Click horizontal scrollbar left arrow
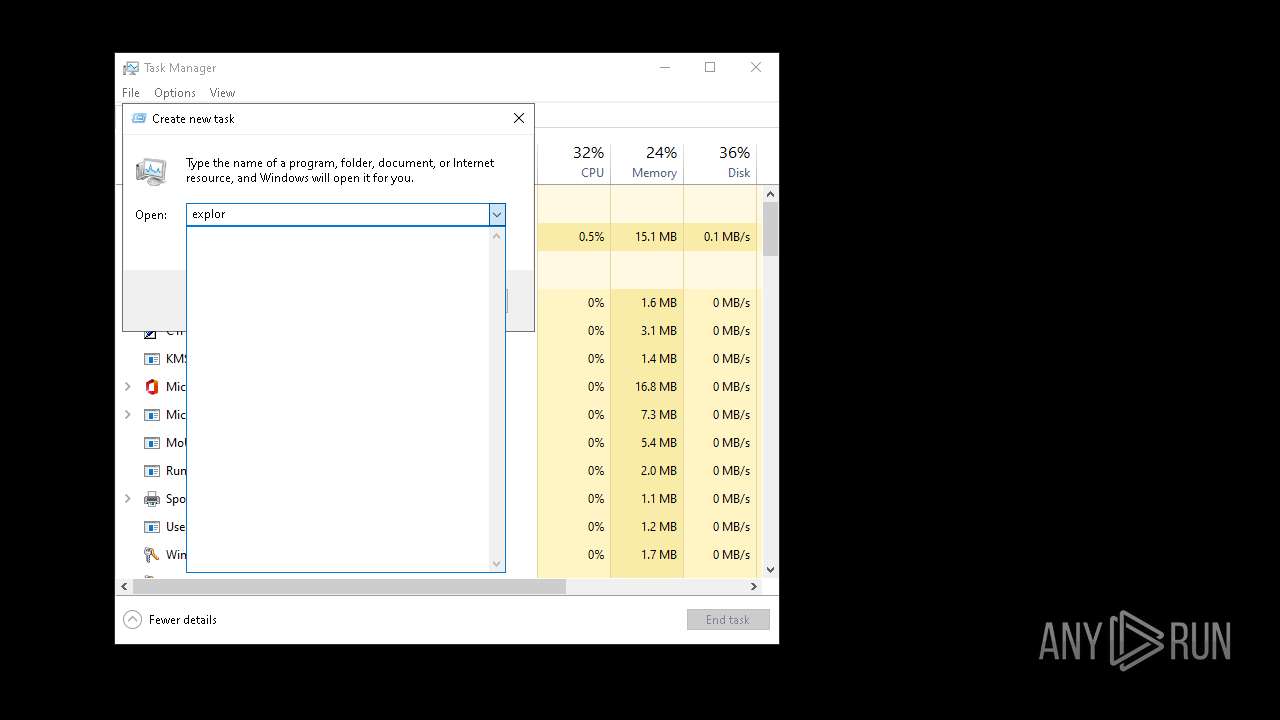The width and height of the screenshot is (1280, 720). 124,587
